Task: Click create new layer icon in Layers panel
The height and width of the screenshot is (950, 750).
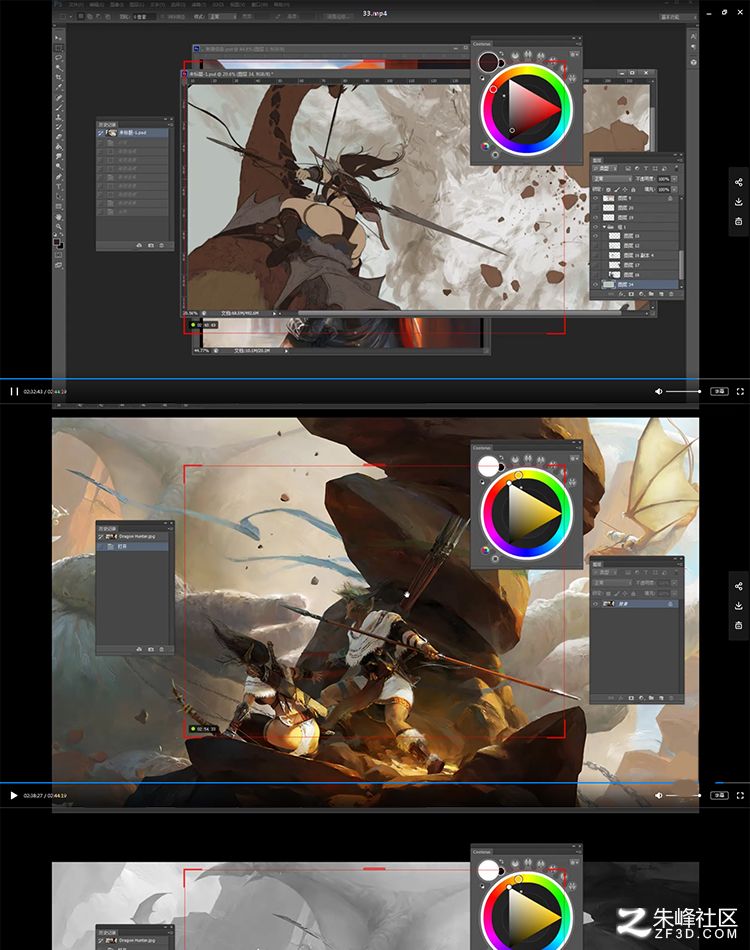Action: [661, 294]
